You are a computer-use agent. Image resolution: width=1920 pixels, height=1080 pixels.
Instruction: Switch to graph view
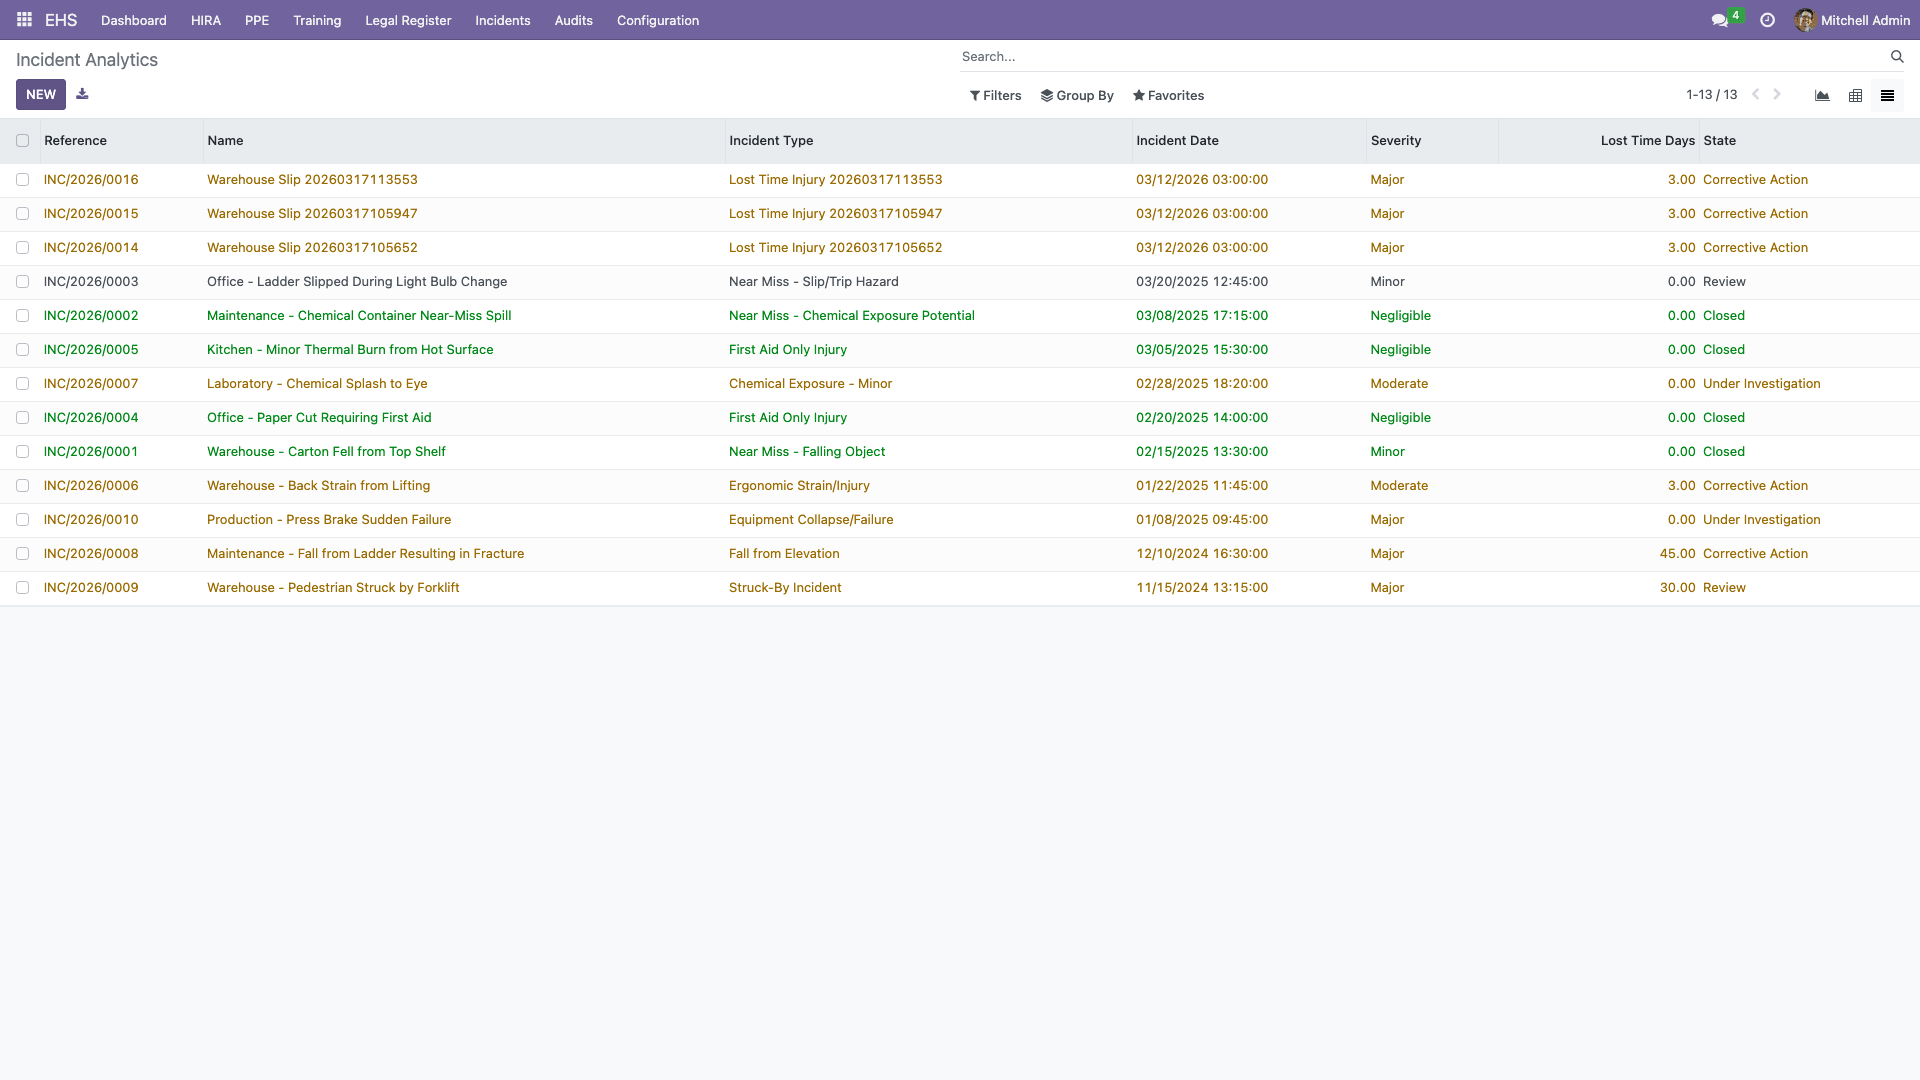1822,95
